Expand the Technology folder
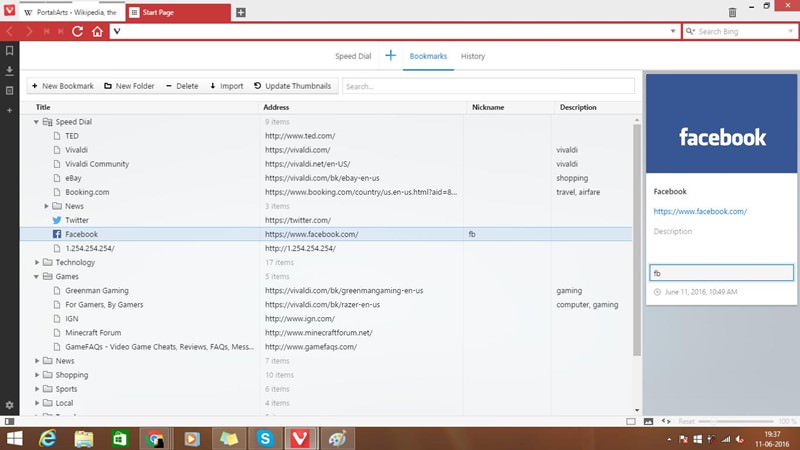Viewport: 800px width, 450px height. click(37, 262)
